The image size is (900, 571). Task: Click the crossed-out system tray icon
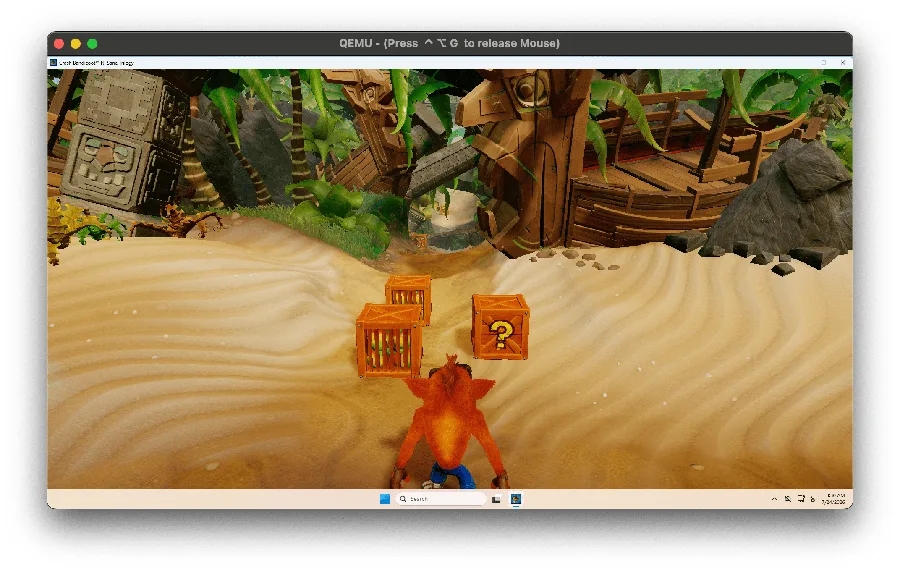(788, 499)
